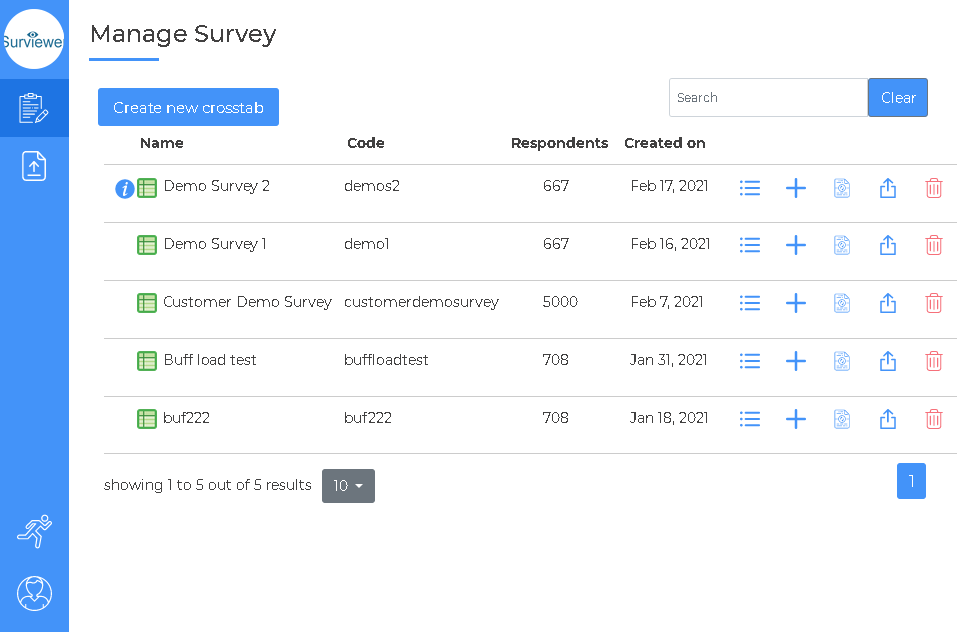957x632 pixels.
Task: Open the upload file sidebar icon
Action: [x=34, y=166]
